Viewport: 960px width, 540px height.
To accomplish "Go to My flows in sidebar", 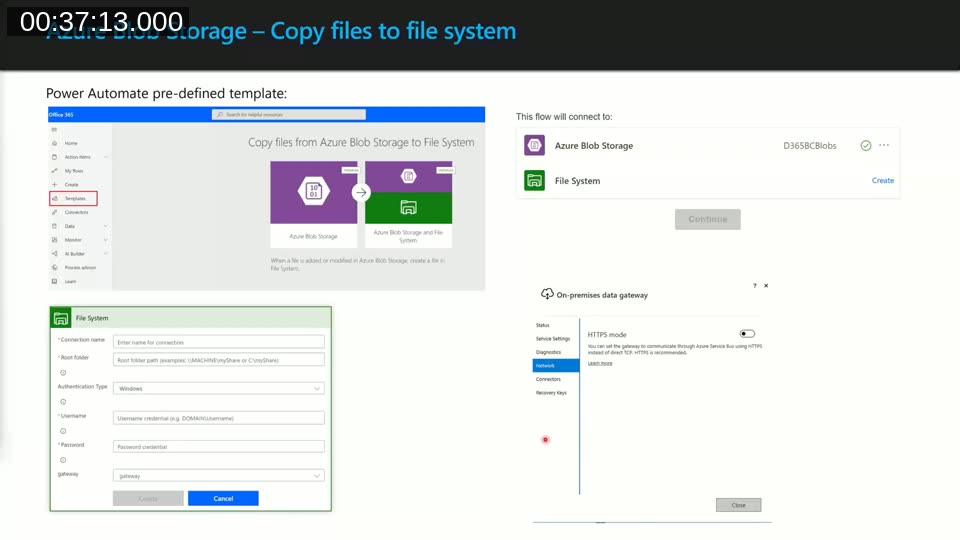I will [x=74, y=171].
